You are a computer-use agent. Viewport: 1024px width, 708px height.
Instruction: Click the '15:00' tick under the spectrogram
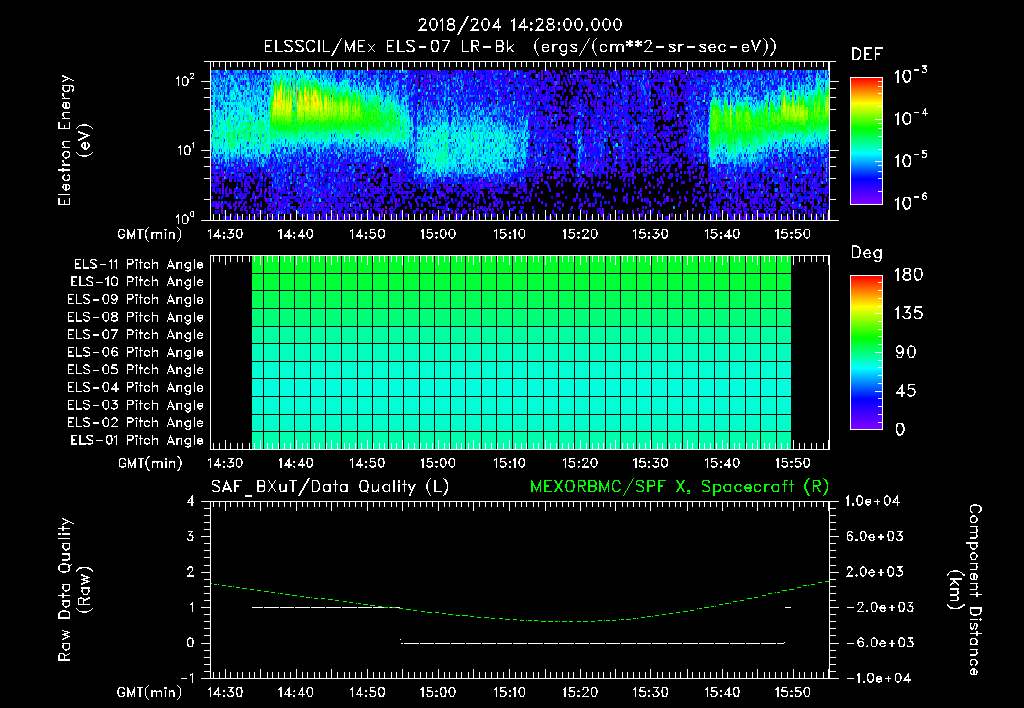[x=438, y=234]
